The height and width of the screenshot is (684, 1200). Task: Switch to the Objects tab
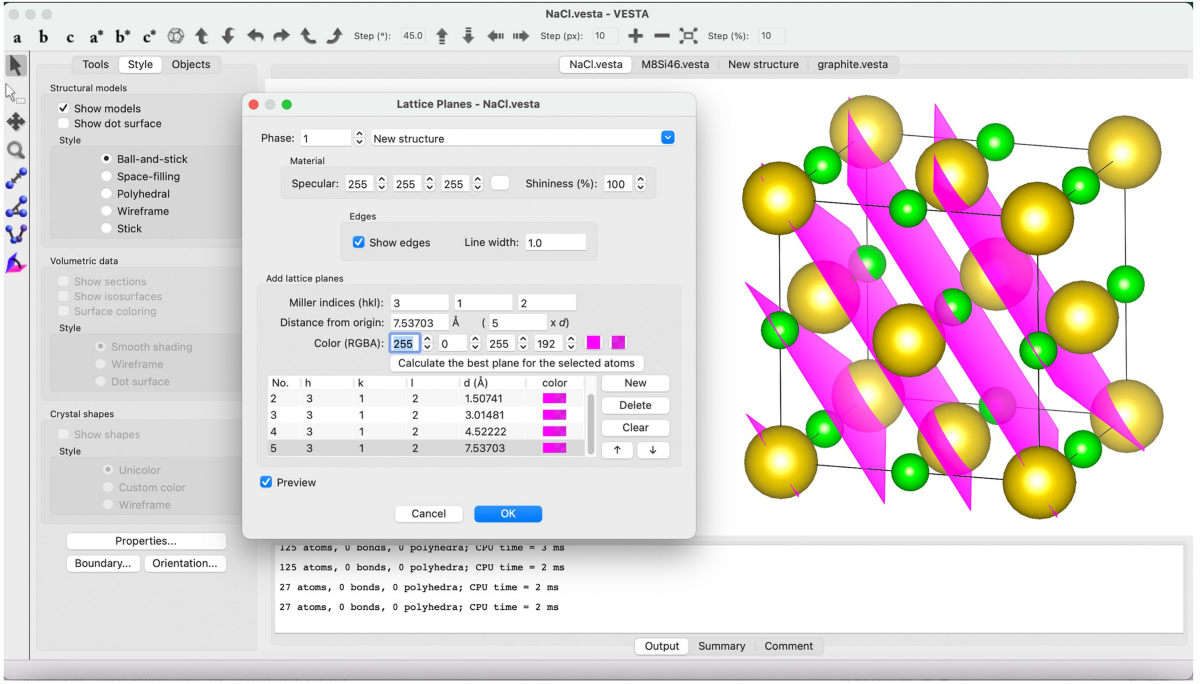point(190,64)
